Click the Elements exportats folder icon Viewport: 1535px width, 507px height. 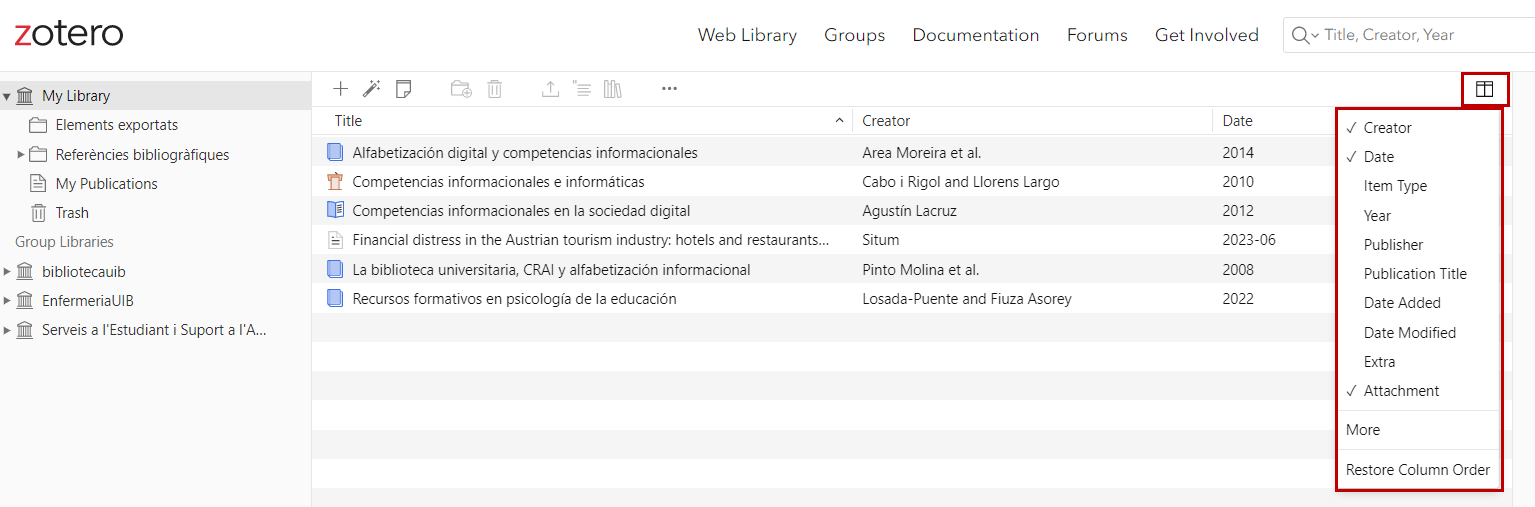[x=38, y=125]
